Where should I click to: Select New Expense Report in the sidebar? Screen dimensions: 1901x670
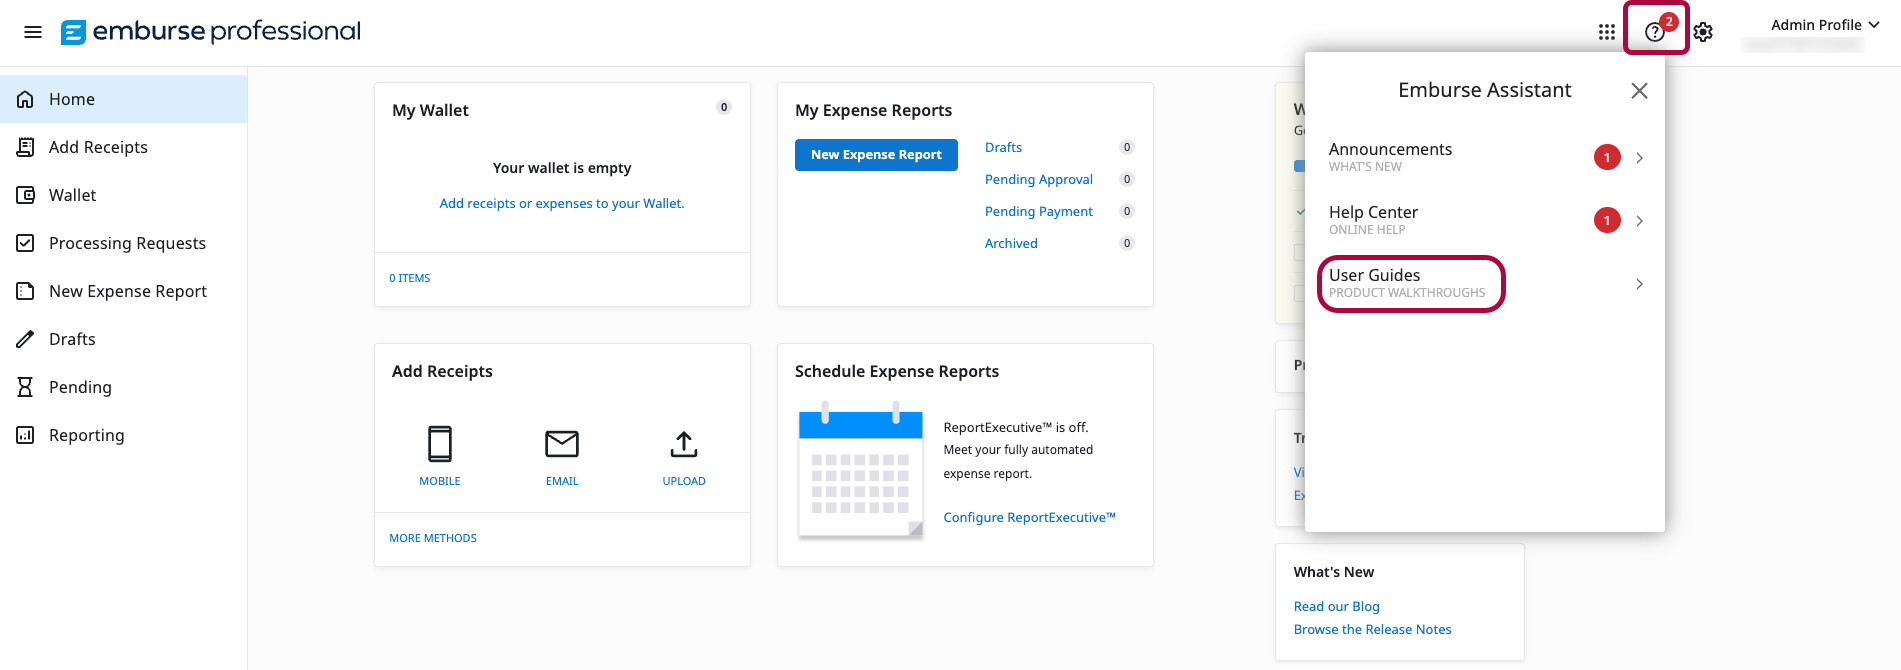[x=124, y=291]
